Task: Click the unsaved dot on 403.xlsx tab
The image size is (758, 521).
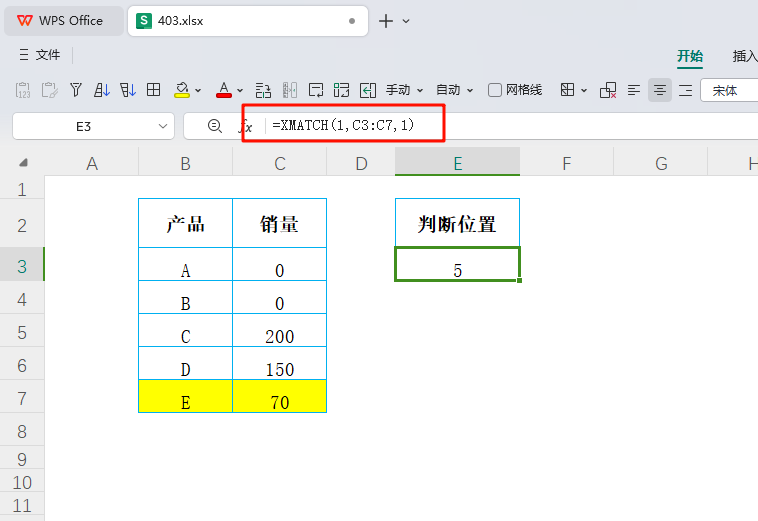Action: (x=352, y=21)
